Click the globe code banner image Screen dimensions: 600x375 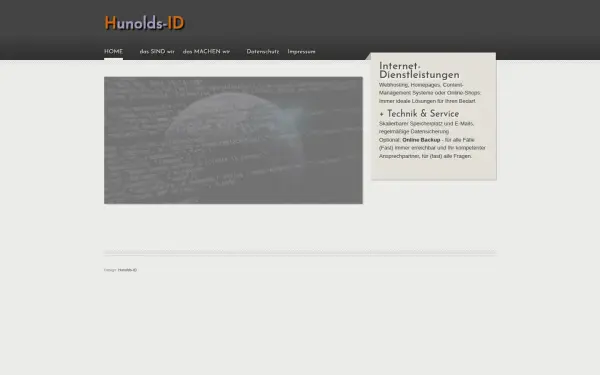233,140
